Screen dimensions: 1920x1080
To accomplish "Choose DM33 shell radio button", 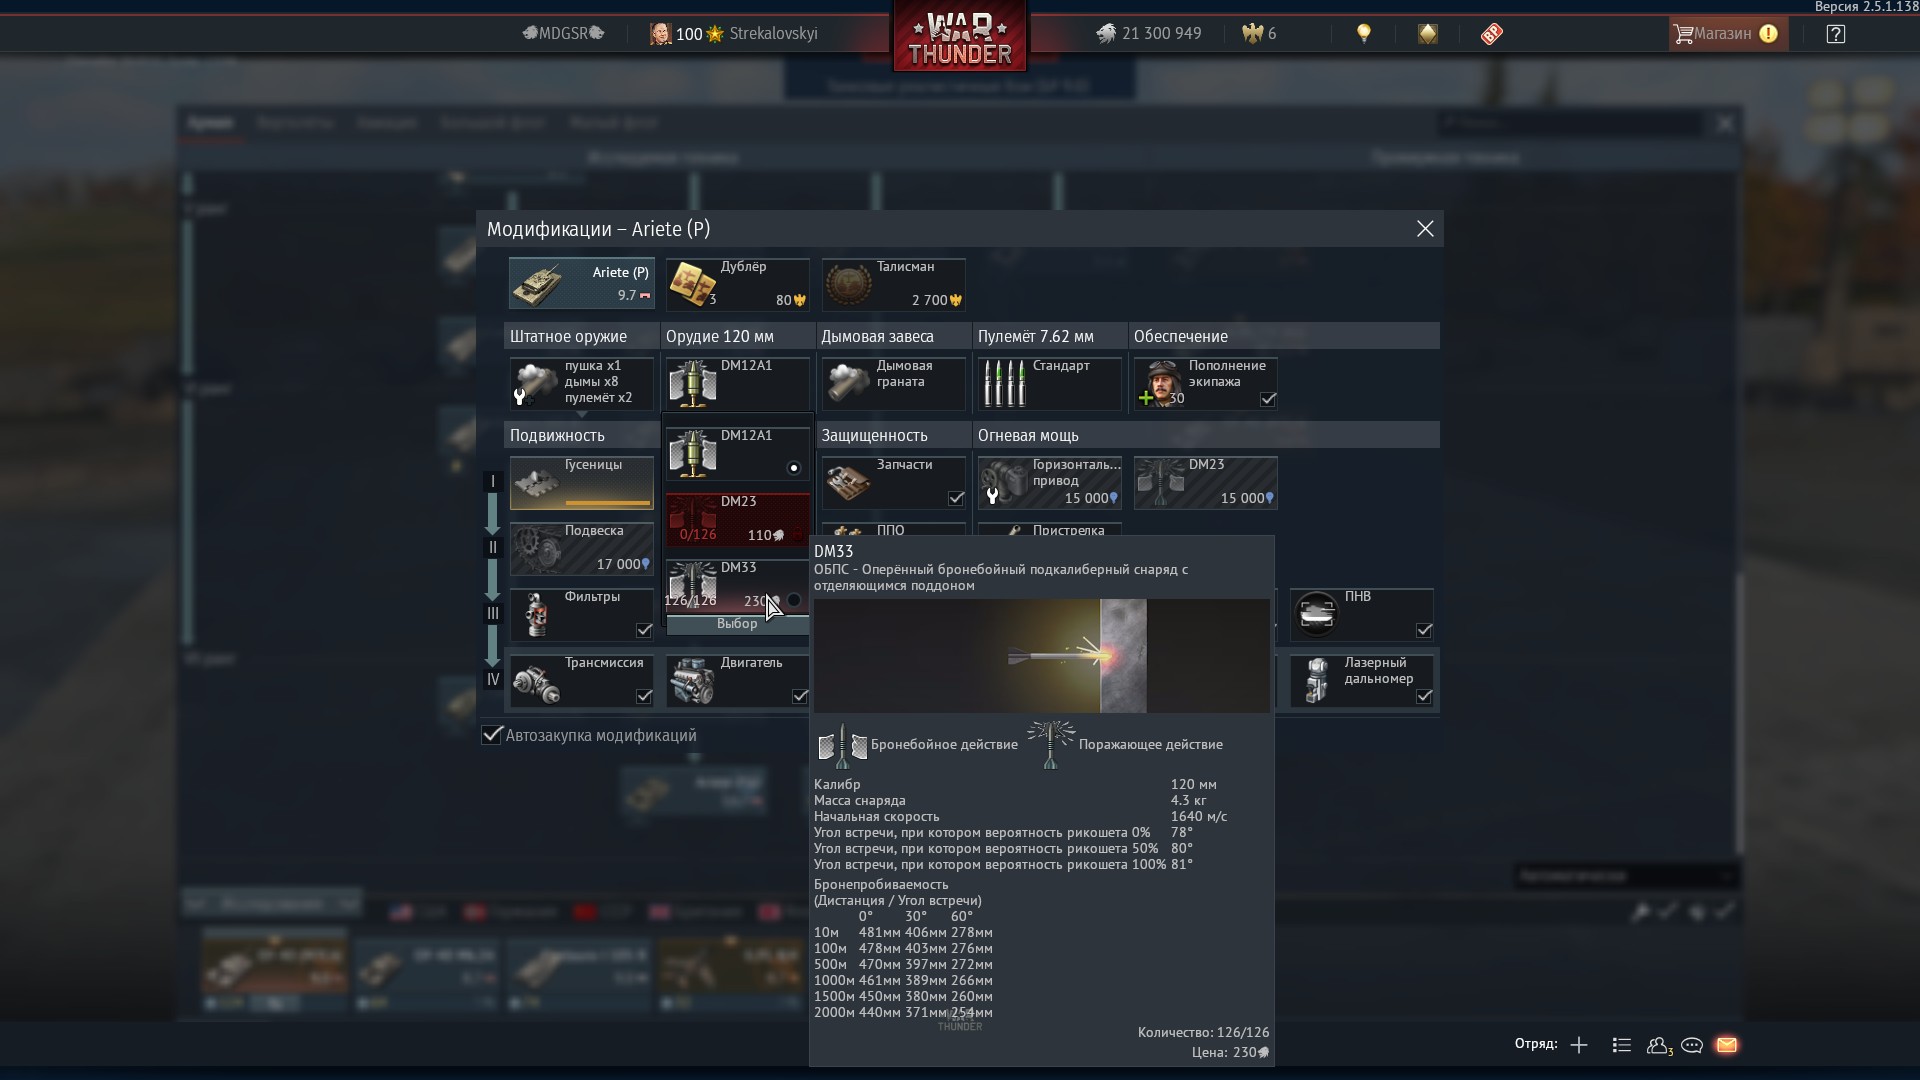I will [794, 600].
